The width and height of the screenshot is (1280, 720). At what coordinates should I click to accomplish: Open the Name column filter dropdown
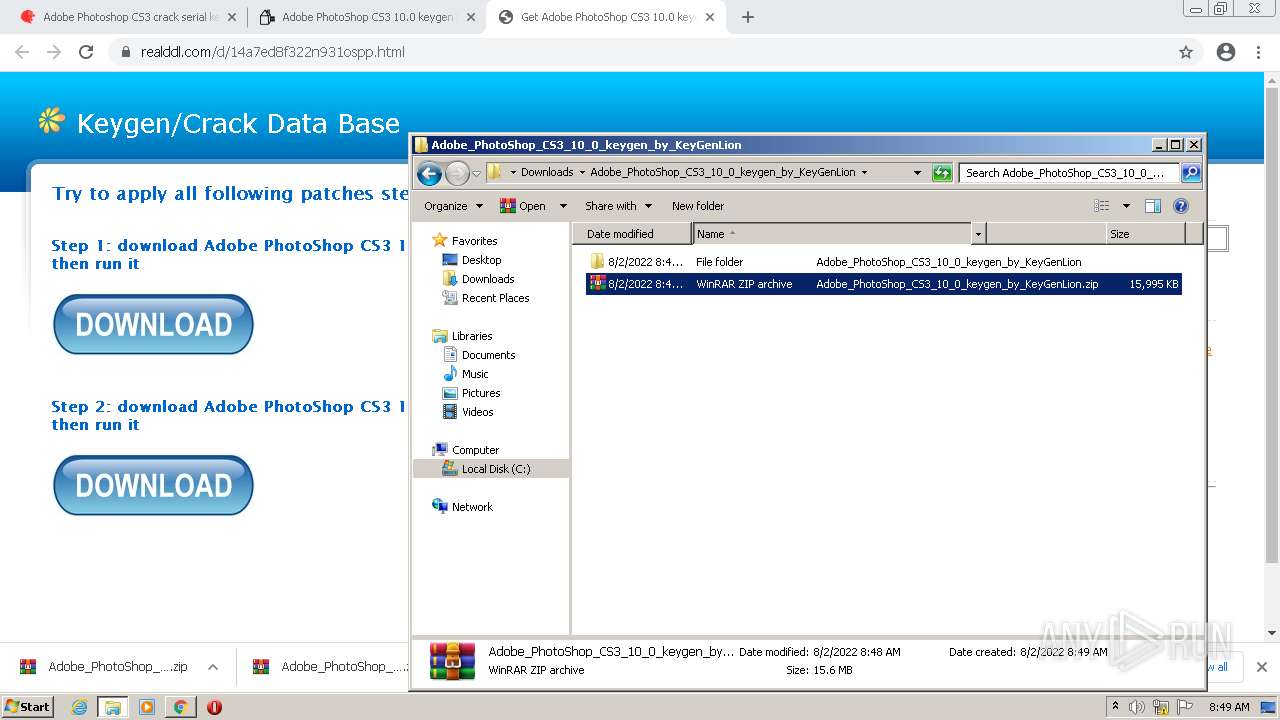[x=979, y=234]
